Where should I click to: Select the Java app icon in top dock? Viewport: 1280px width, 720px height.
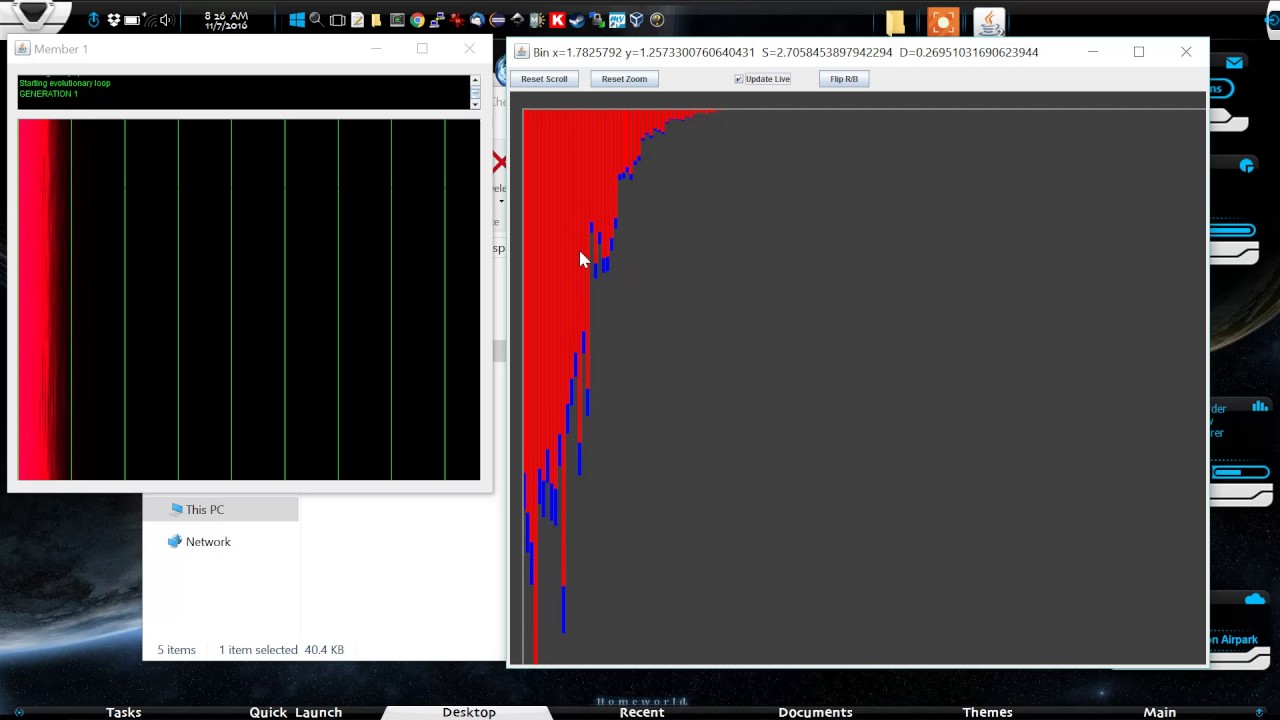point(988,22)
